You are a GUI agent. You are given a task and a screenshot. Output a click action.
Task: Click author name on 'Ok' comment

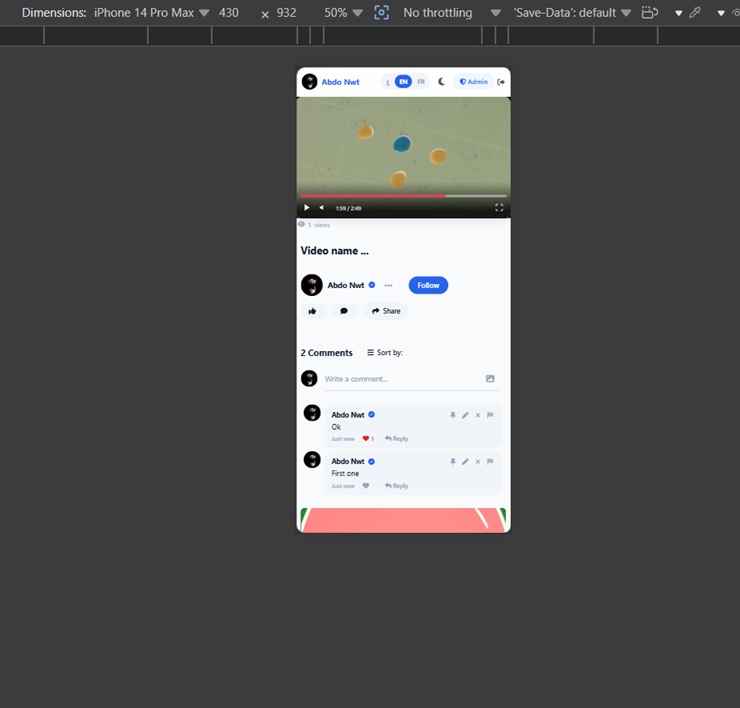coord(348,415)
